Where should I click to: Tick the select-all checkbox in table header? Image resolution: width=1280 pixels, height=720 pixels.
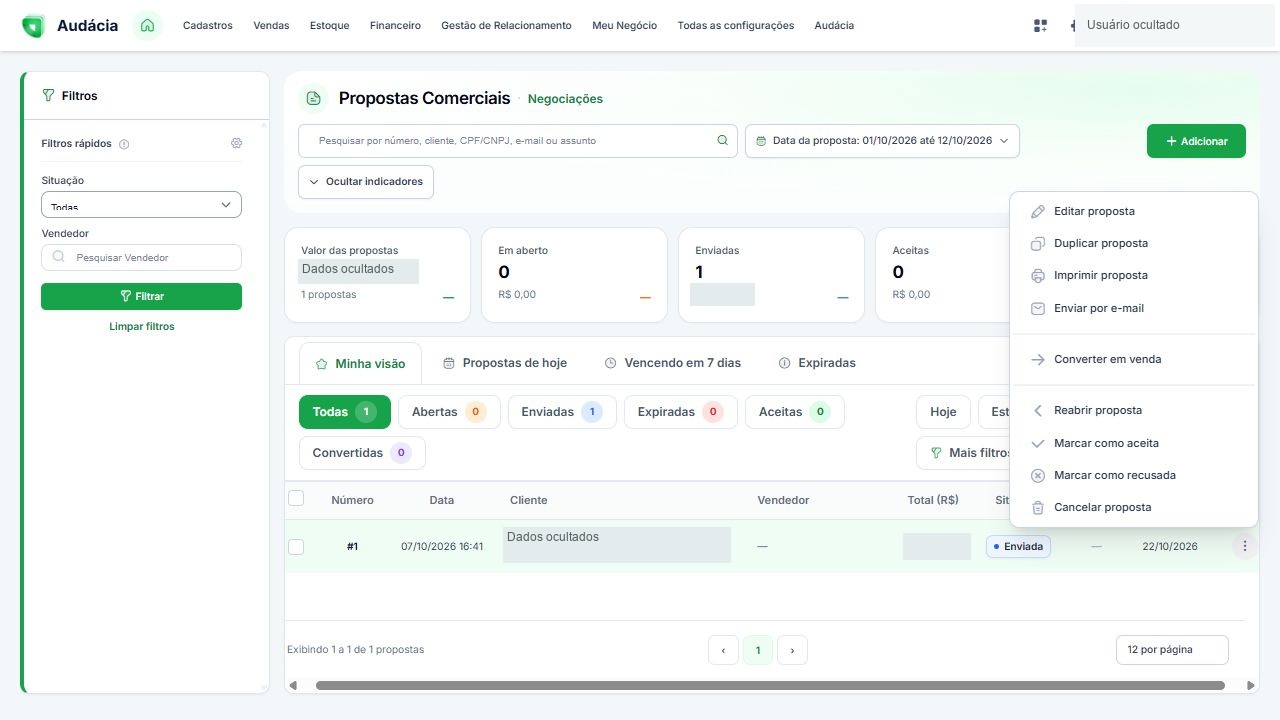(x=296, y=499)
